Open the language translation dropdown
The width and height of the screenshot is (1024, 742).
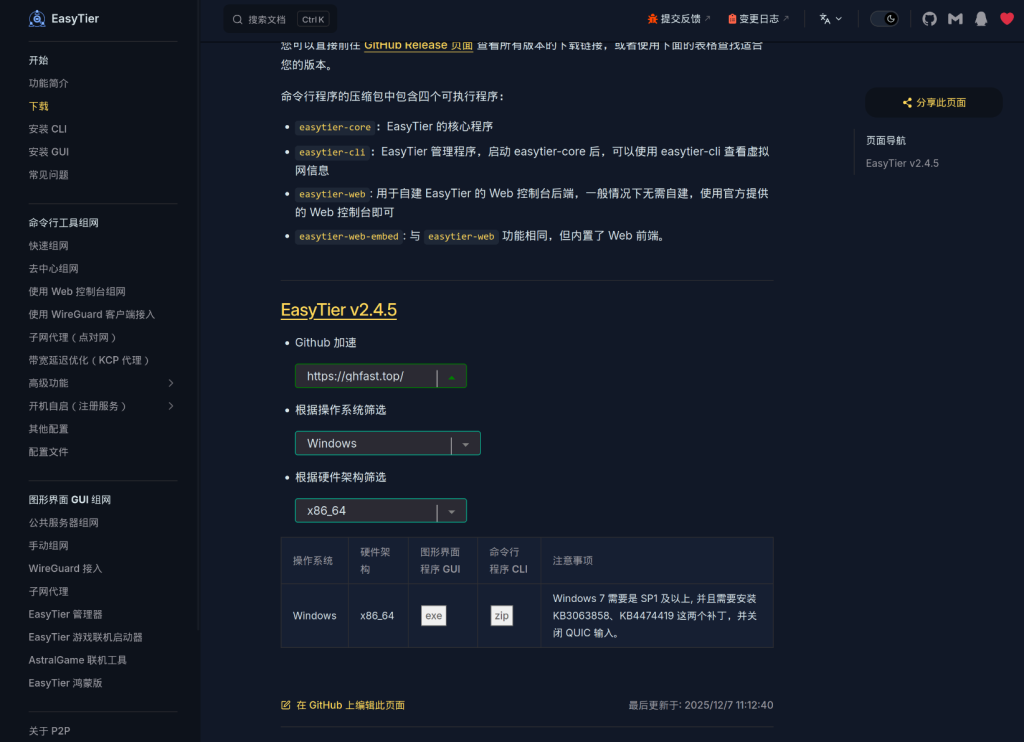(830, 19)
